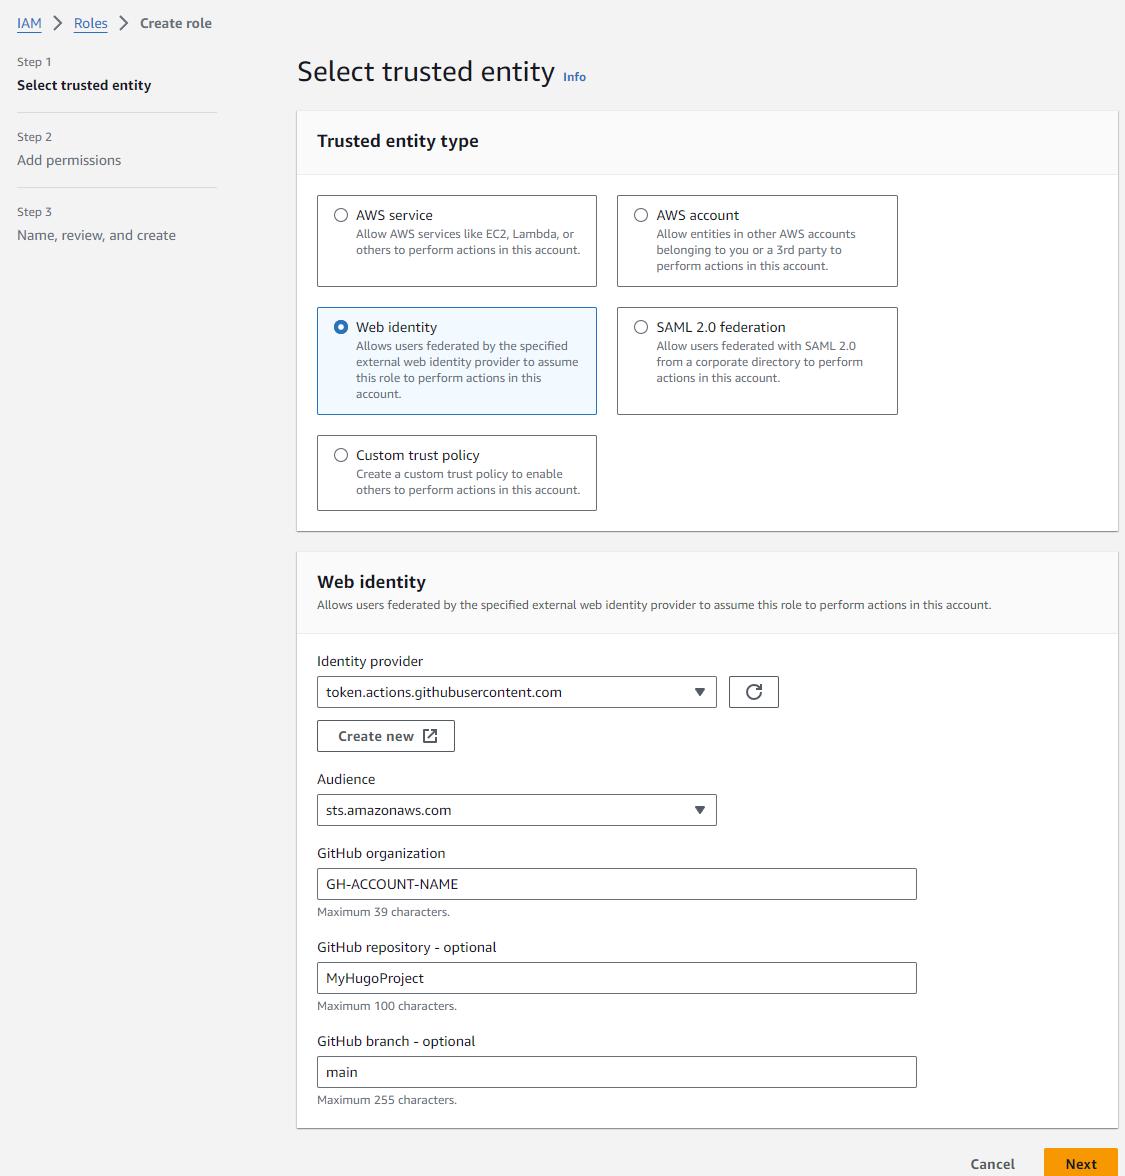Select the AWS service radio option
This screenshot has height=1176, width=1125.
point(341,215)
